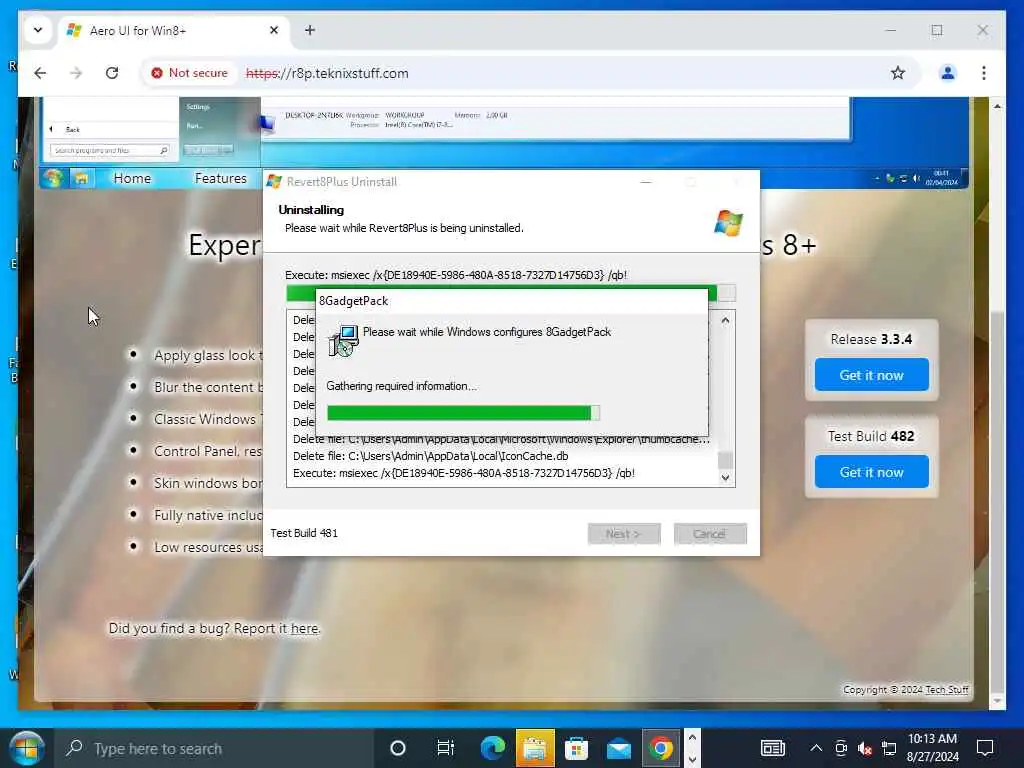Open clock showing 10:13 AM

point(933,748)
